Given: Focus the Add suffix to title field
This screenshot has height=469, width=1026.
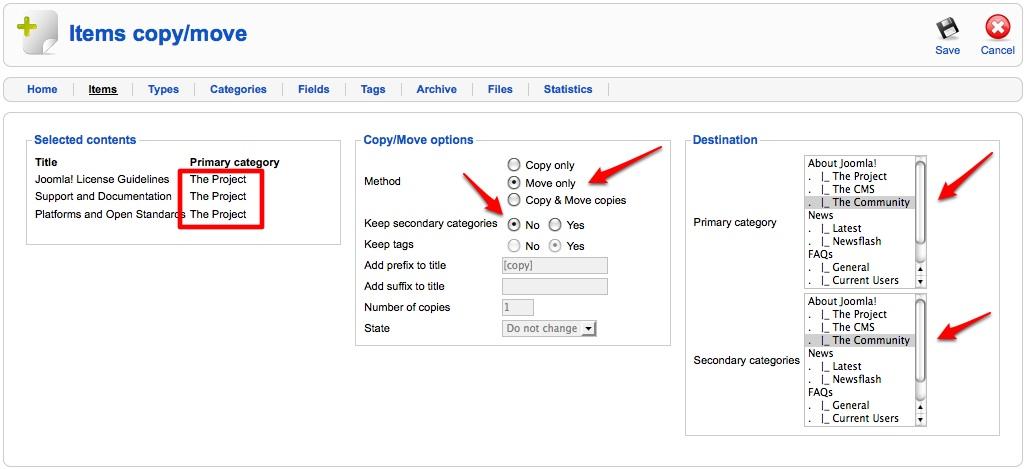Looking at the screenshot, I should [554, 287].
